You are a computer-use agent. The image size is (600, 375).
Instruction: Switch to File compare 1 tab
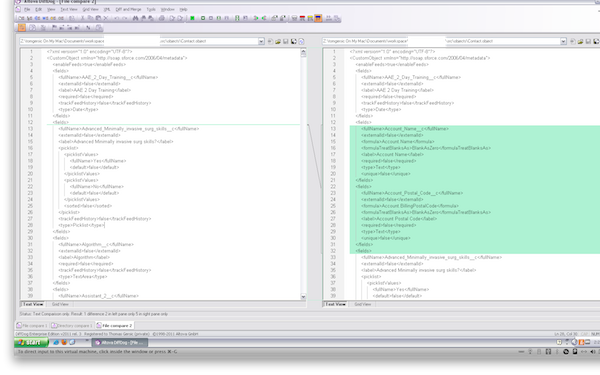click(x=32, y=326)
